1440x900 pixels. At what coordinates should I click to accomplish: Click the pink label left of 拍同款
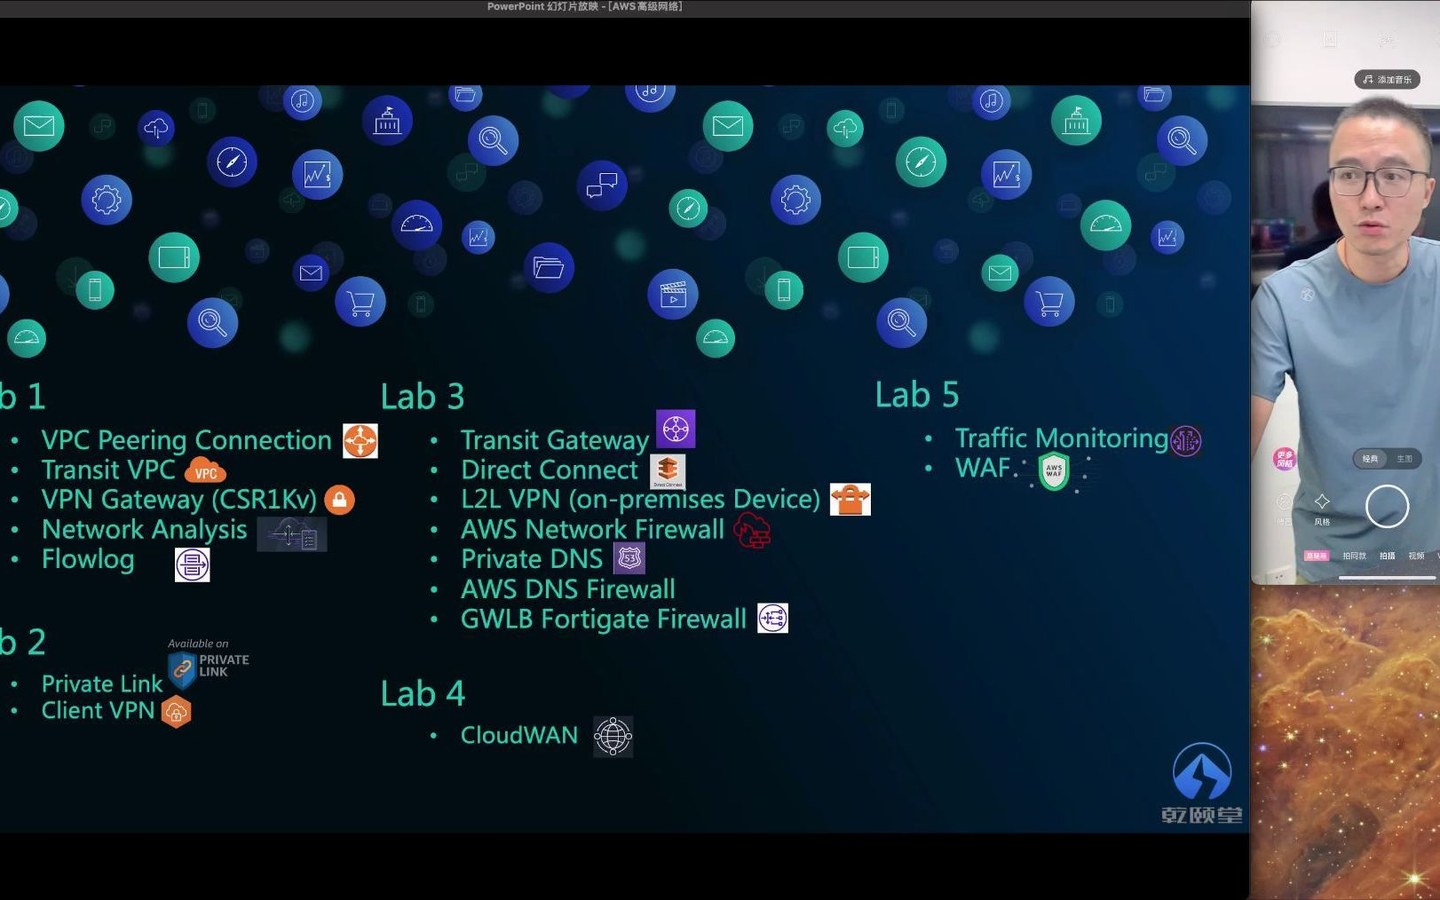click(x=1316, y=556)
